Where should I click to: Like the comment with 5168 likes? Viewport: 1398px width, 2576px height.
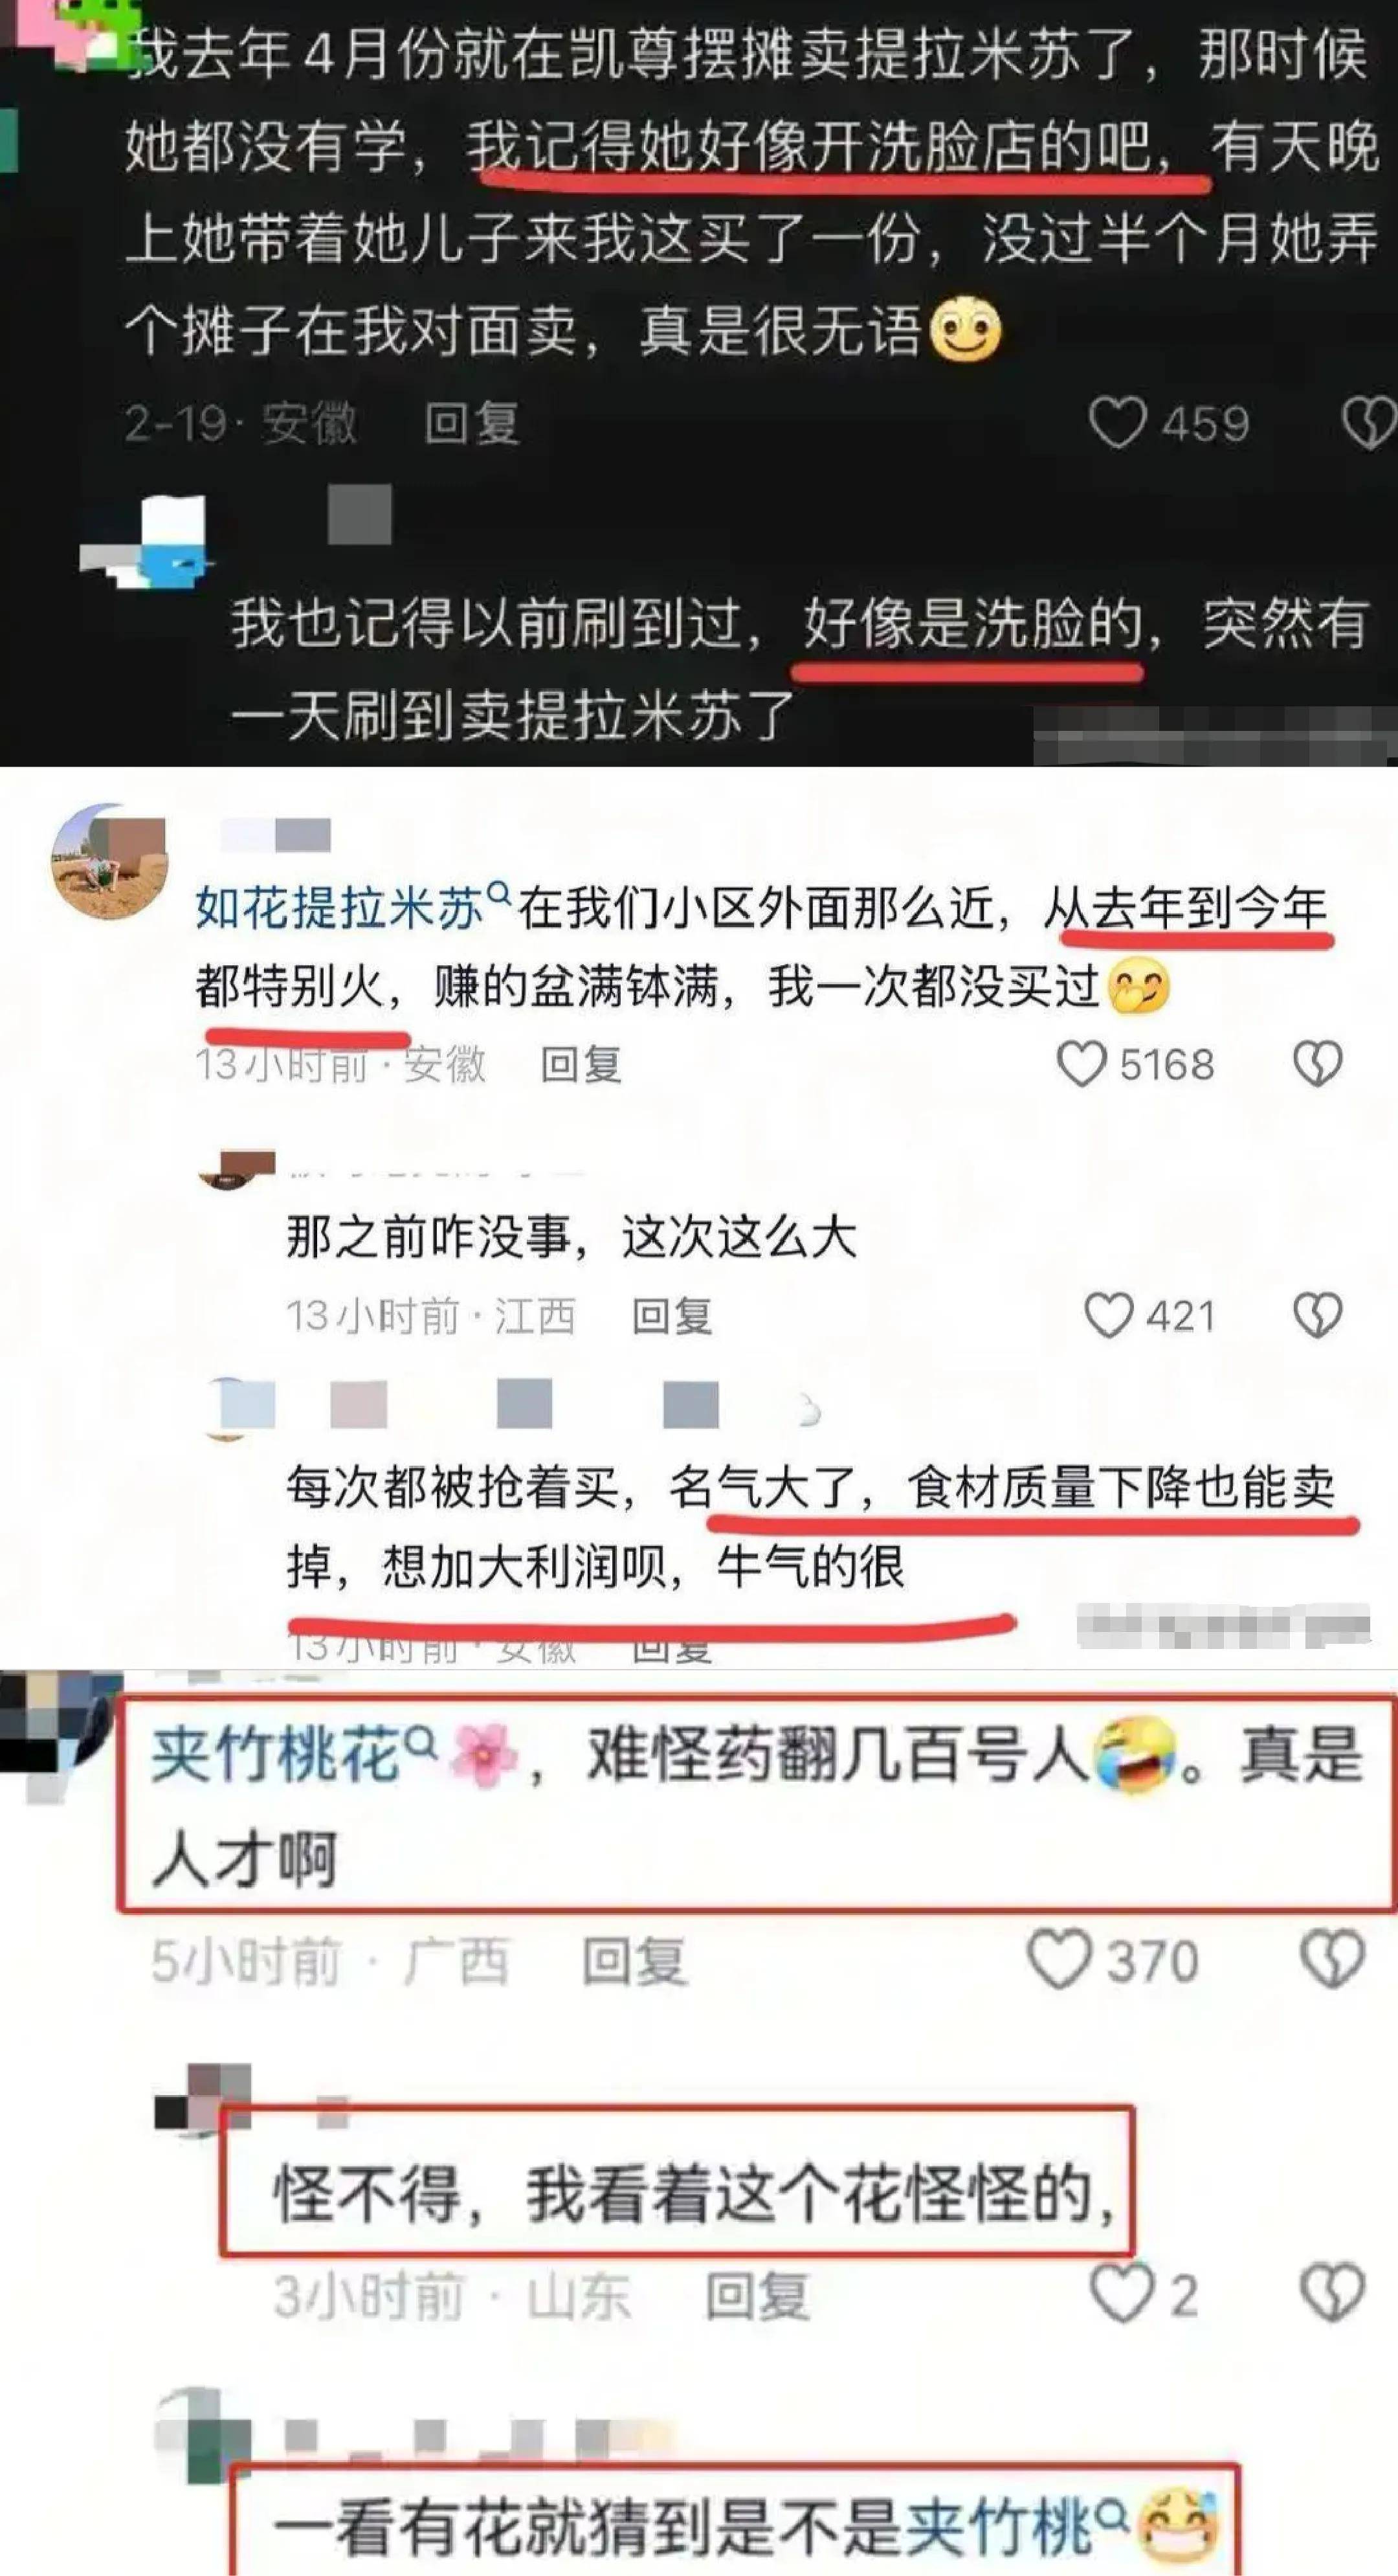click(1082, 1064)
